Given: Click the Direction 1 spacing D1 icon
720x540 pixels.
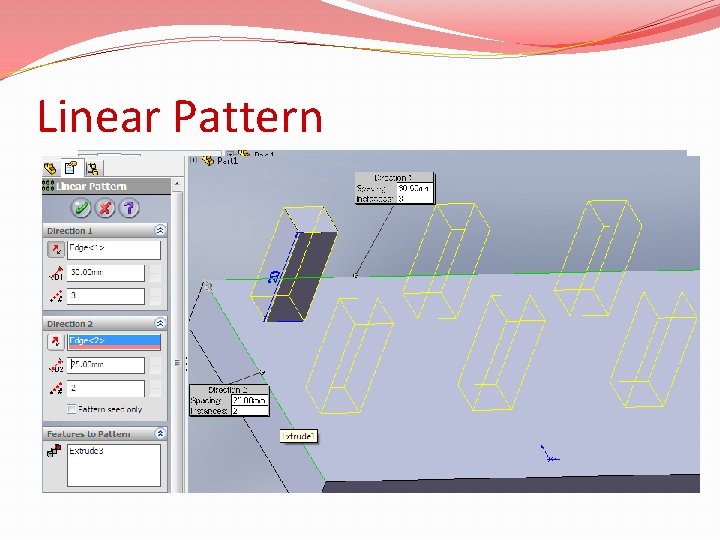Looking at the screenshot, I should click(56, 273).
